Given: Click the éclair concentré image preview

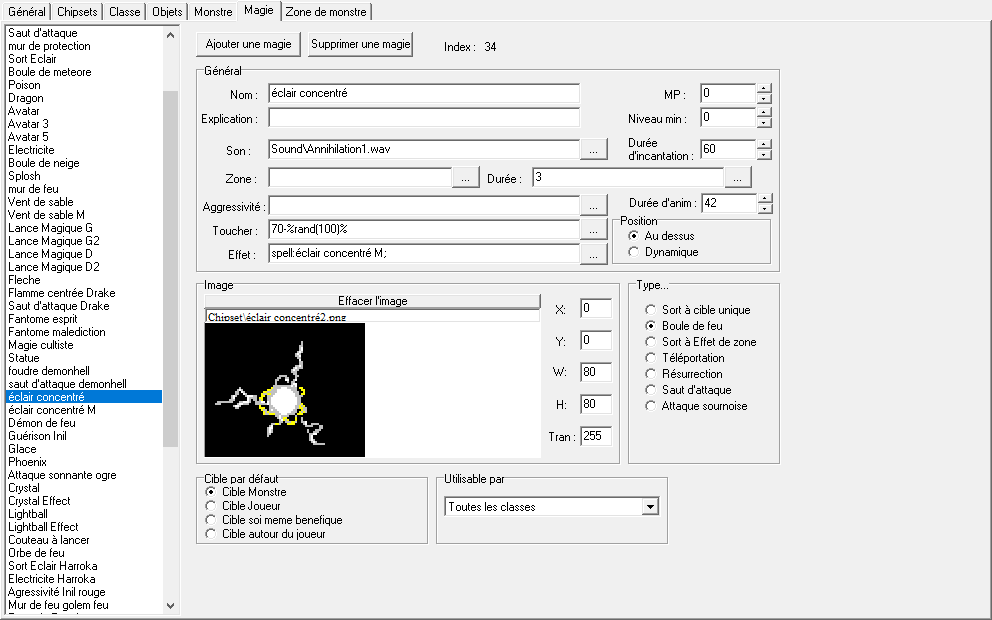Looking at the screenshot, I should click(285, 390).
